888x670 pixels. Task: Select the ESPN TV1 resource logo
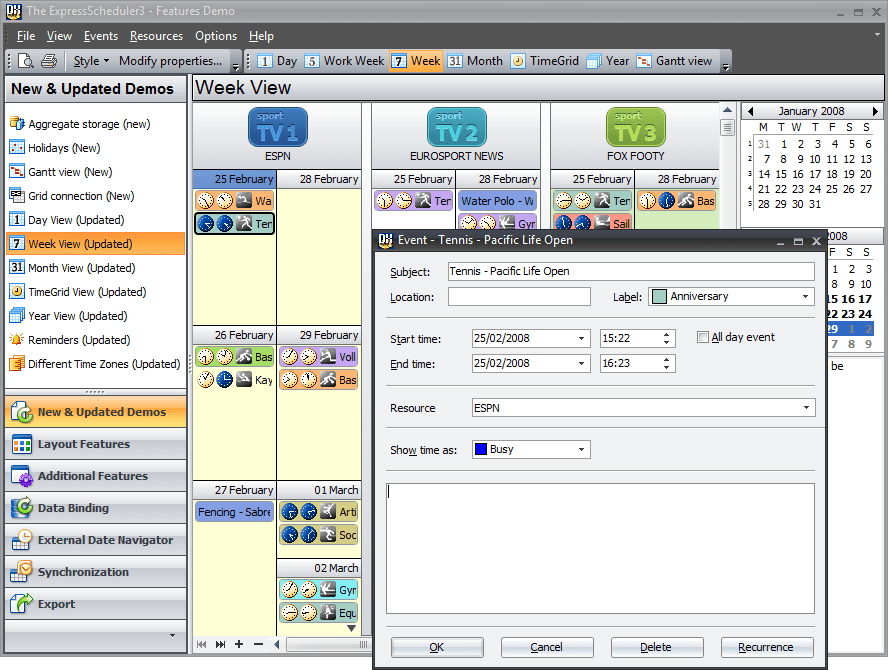pos(278,127)
